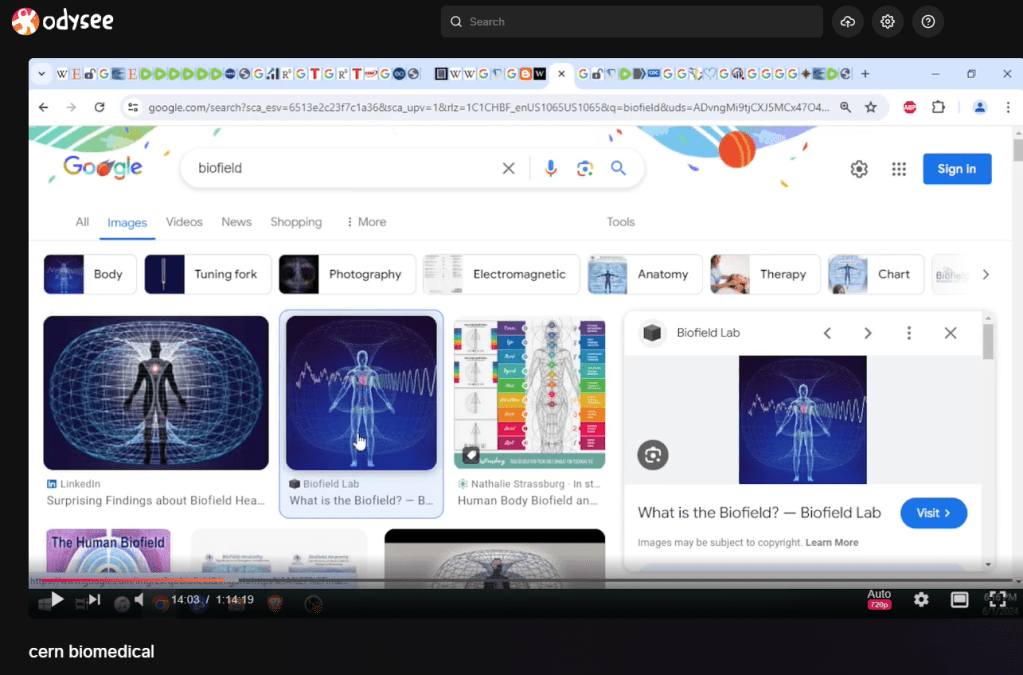Play the Odysee video

(x=57, y=600)
